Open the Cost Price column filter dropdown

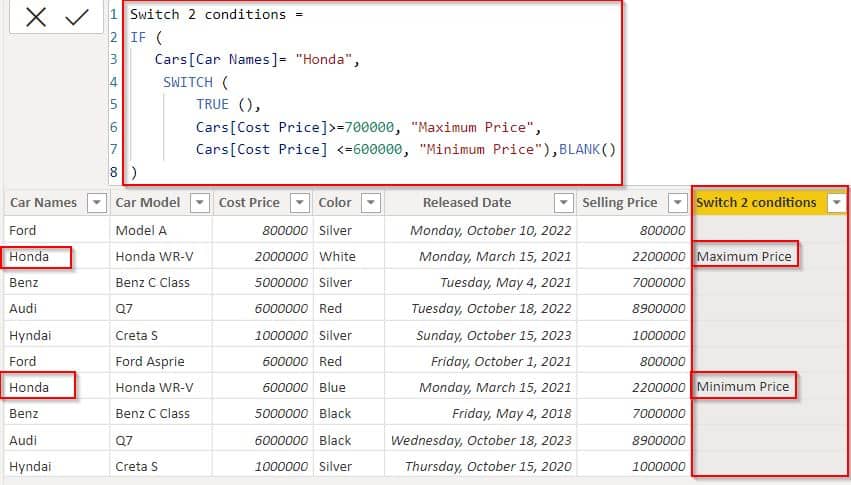click(300, 203)
